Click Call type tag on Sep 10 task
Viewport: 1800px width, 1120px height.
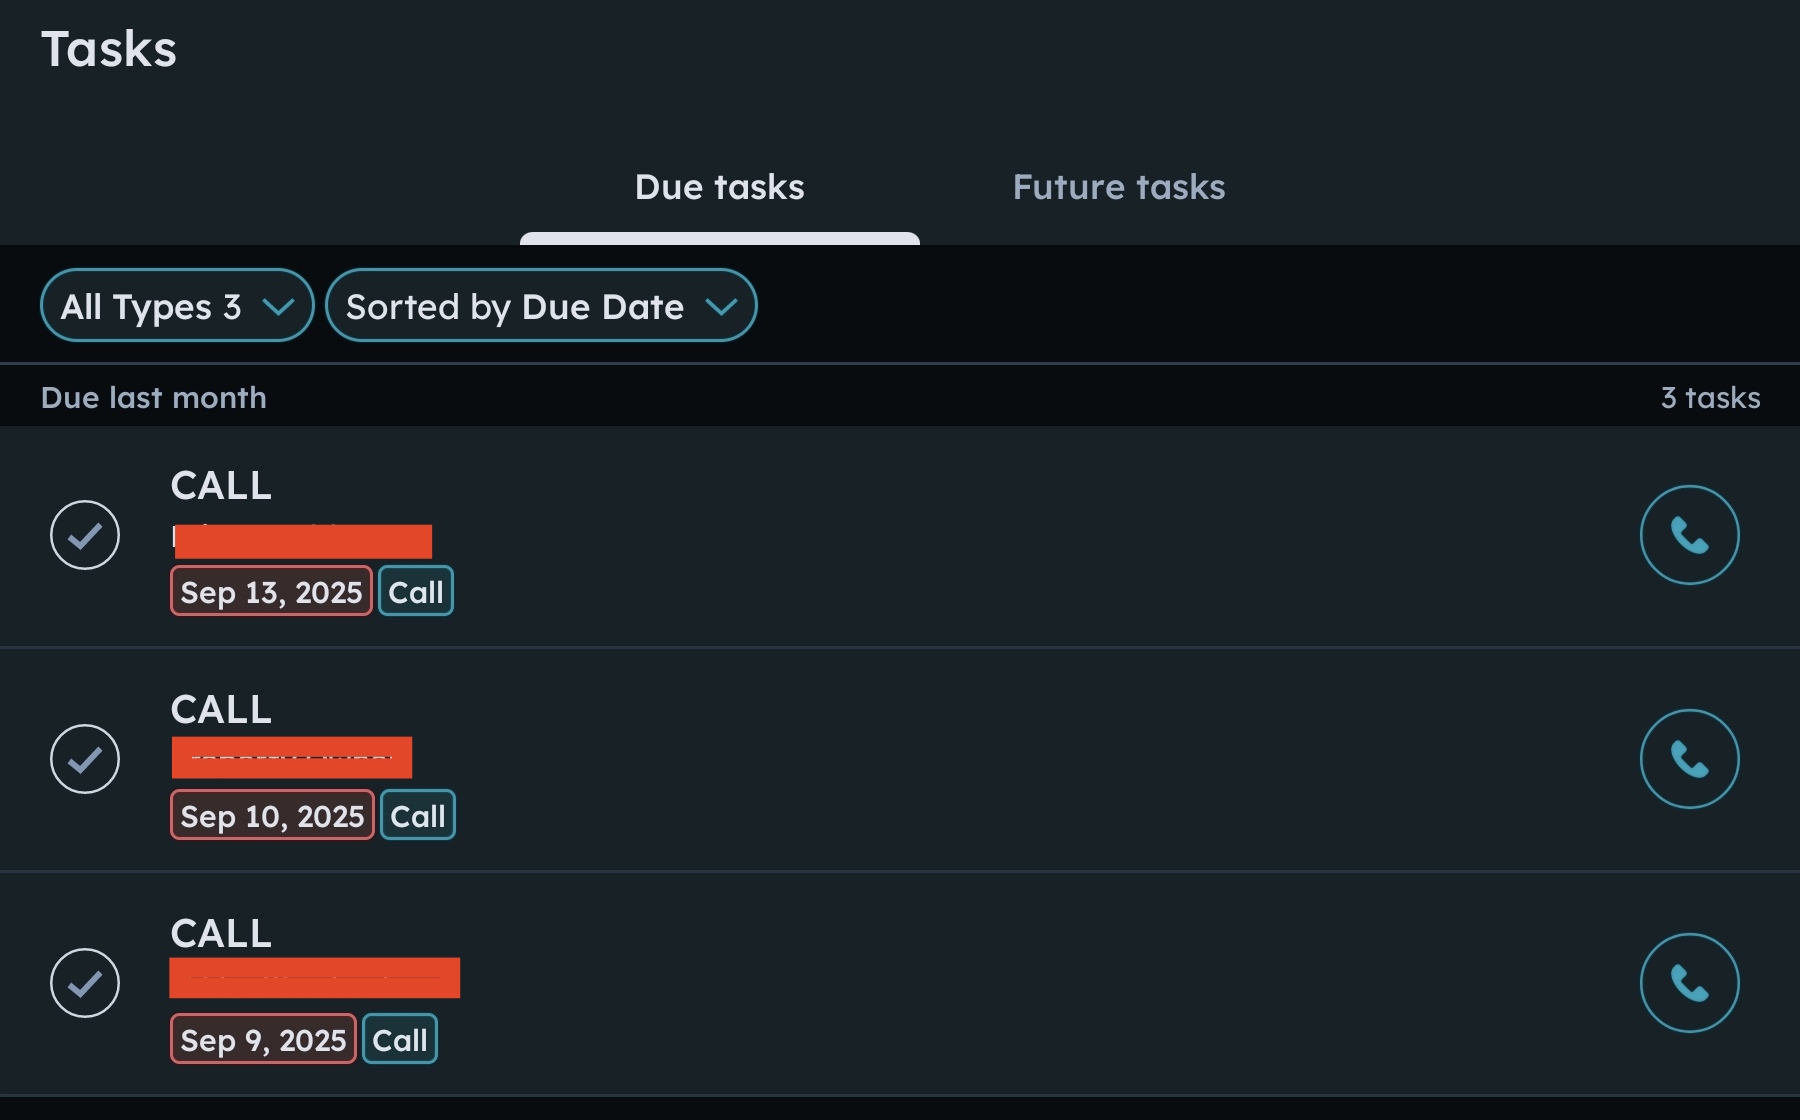(418, 816)
